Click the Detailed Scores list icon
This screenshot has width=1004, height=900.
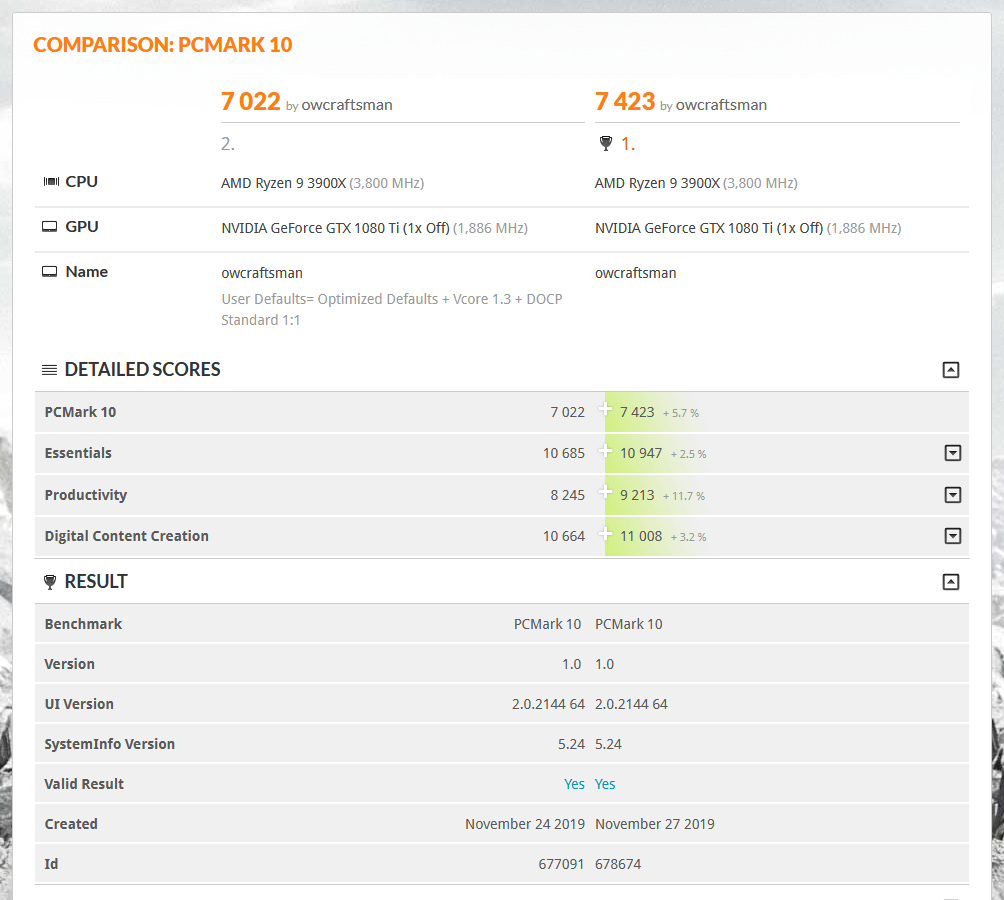click(49, 370)
